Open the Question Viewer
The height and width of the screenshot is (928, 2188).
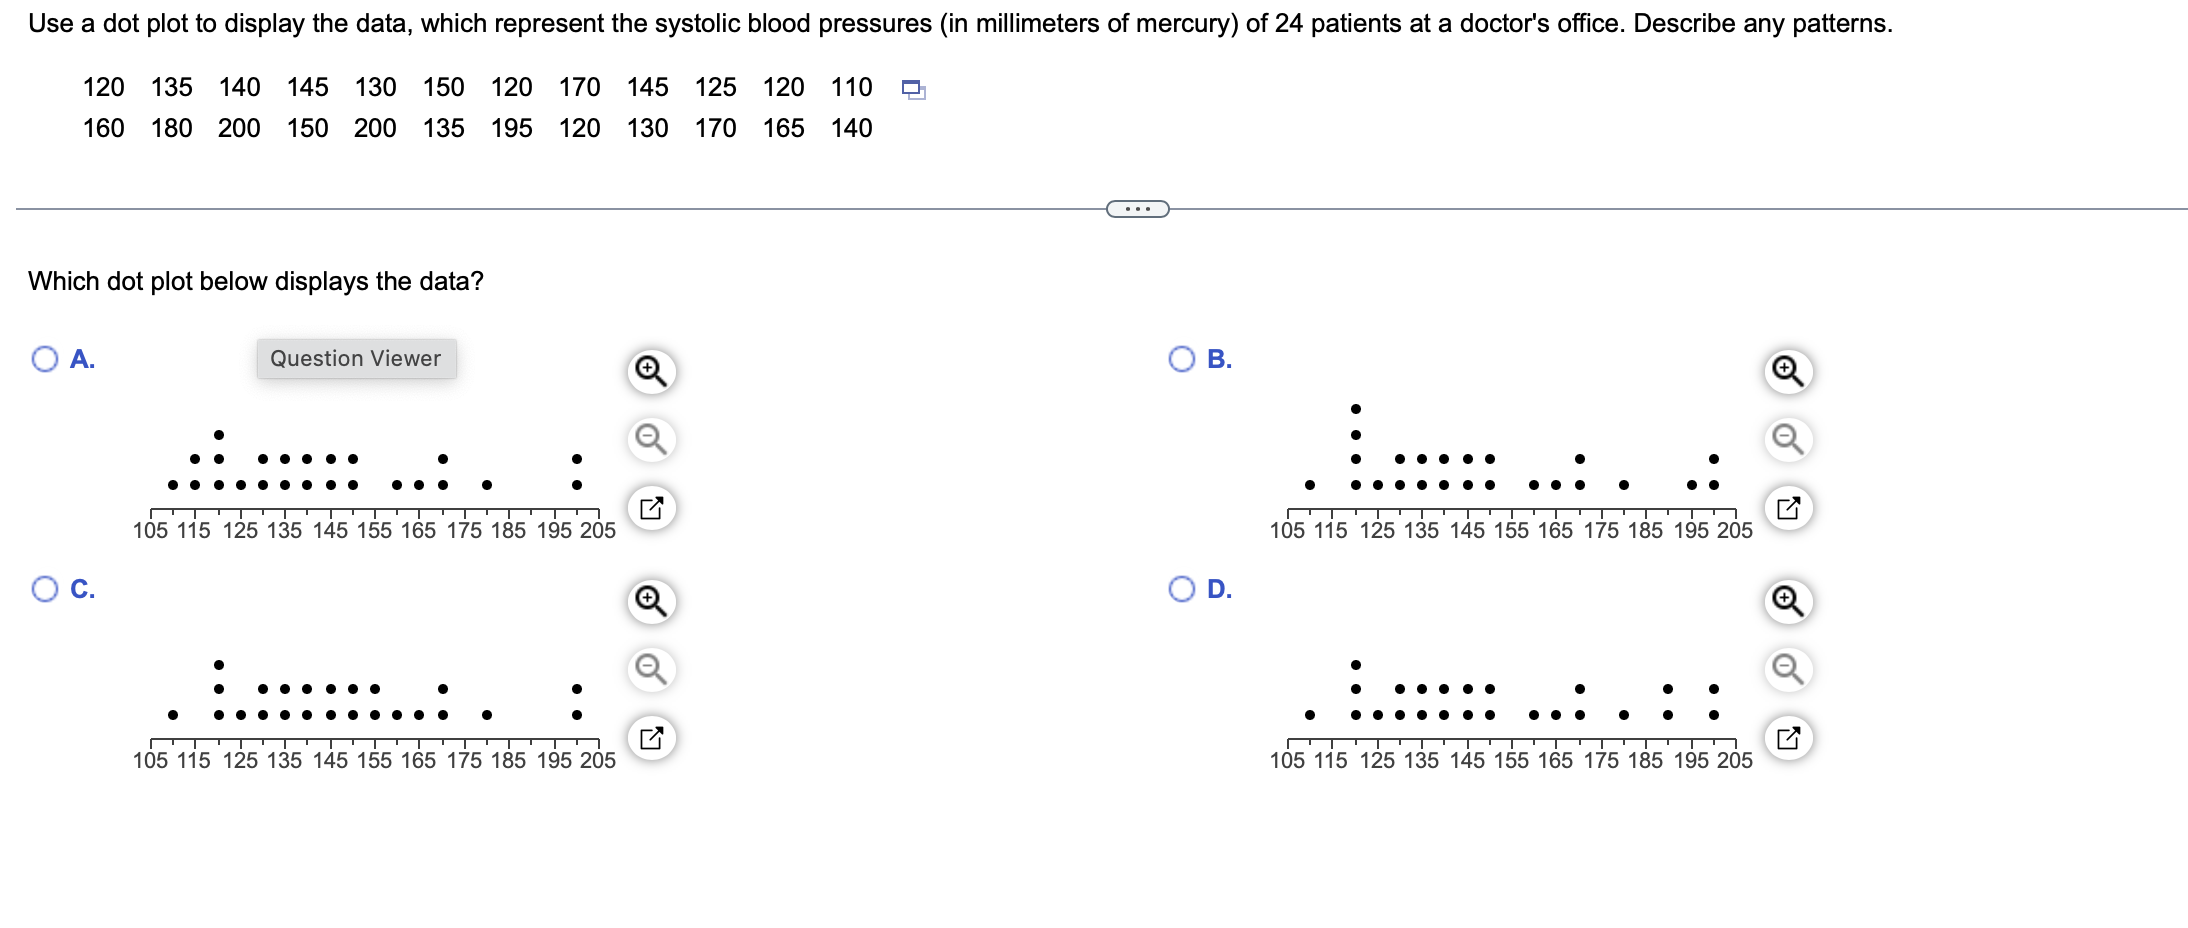(x=355, y=358)
